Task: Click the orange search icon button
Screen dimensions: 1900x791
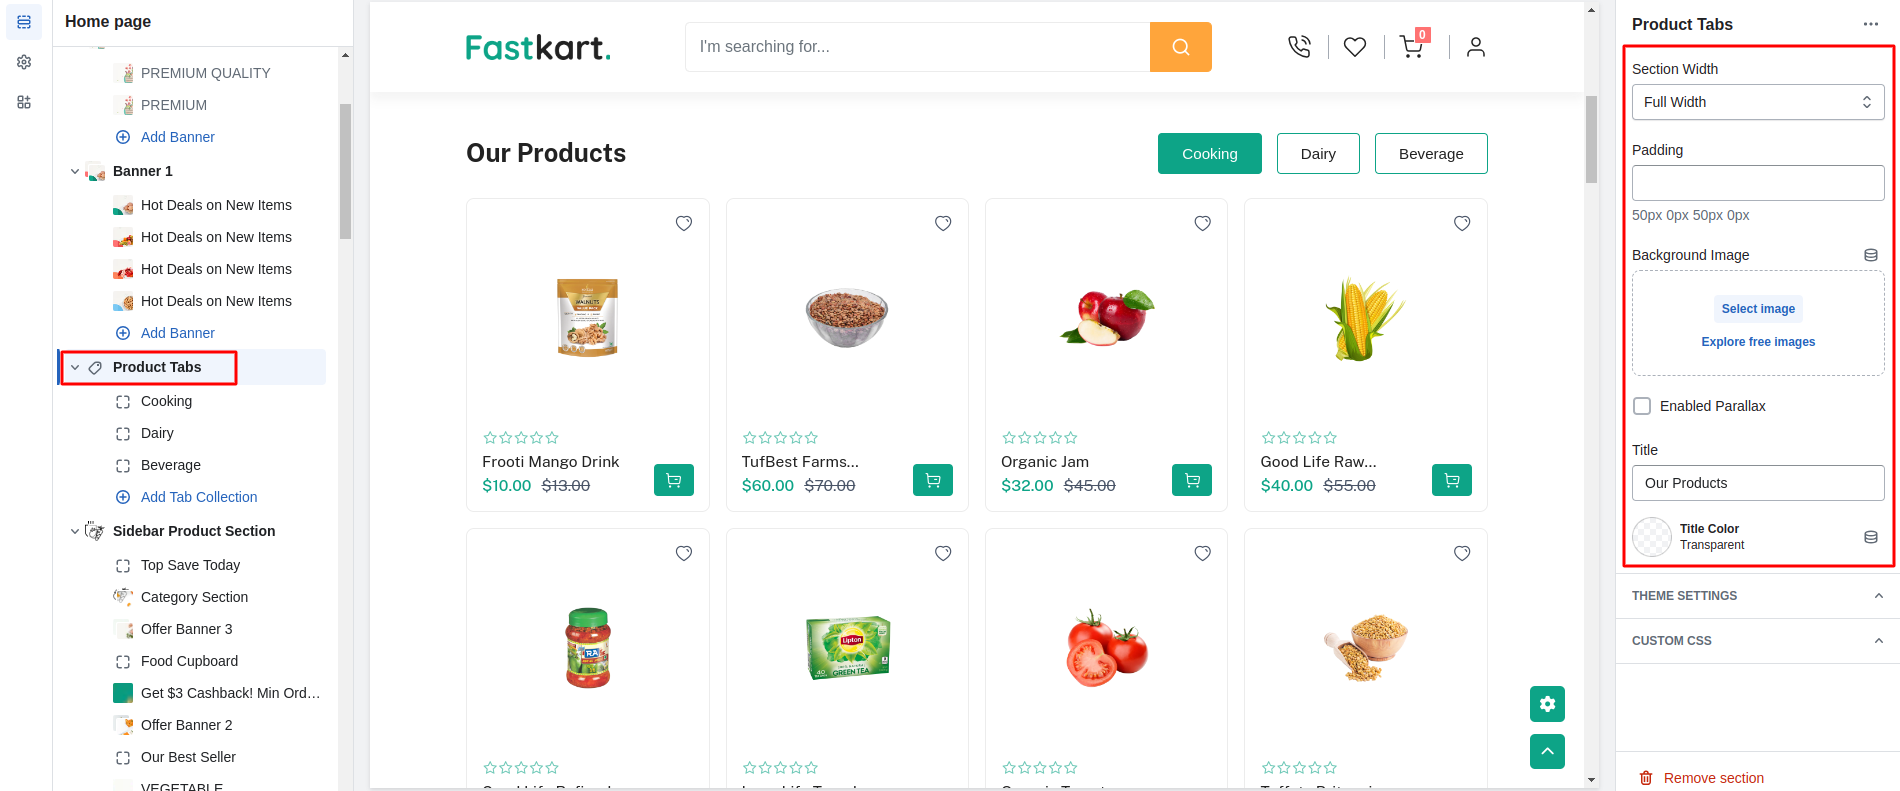Action: (x=1180, y=47)
